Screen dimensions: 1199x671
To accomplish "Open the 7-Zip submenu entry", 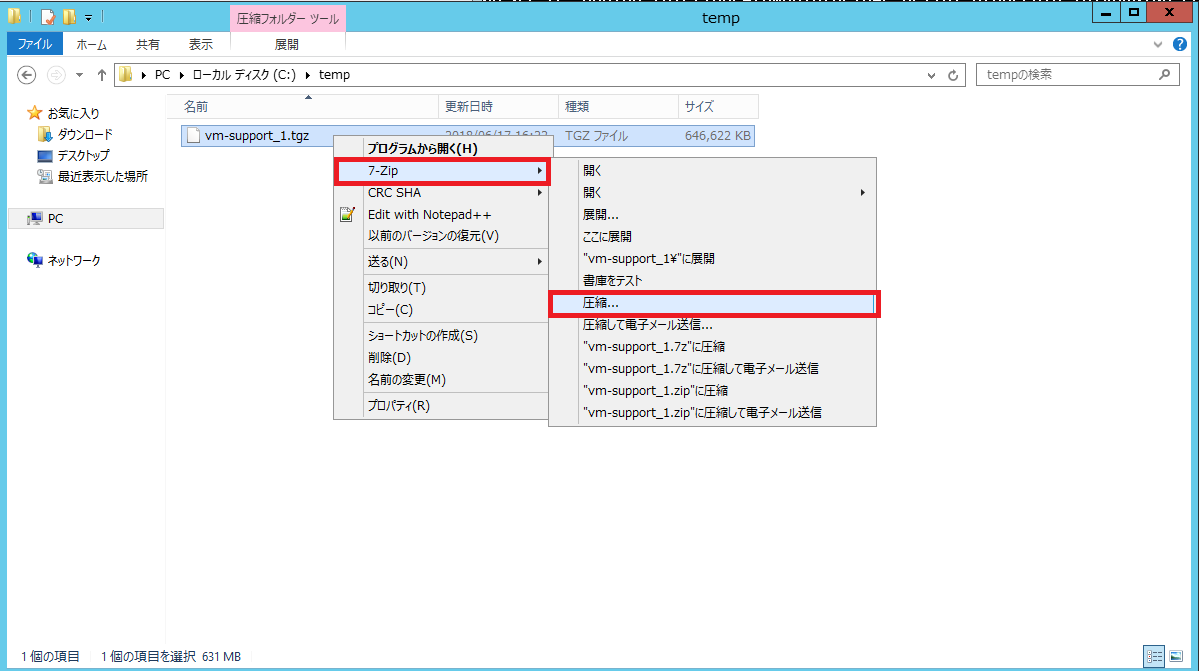I will [x=442, y=170].
